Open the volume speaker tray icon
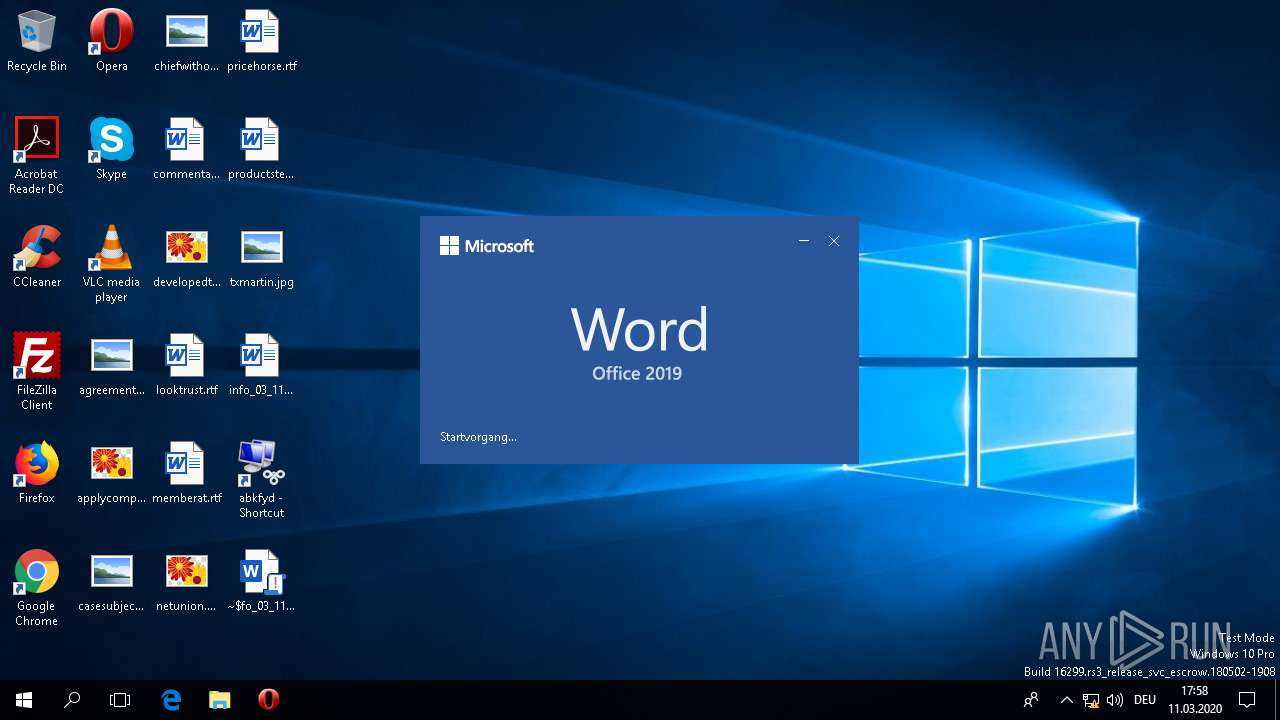 (x=1115, y=700)
